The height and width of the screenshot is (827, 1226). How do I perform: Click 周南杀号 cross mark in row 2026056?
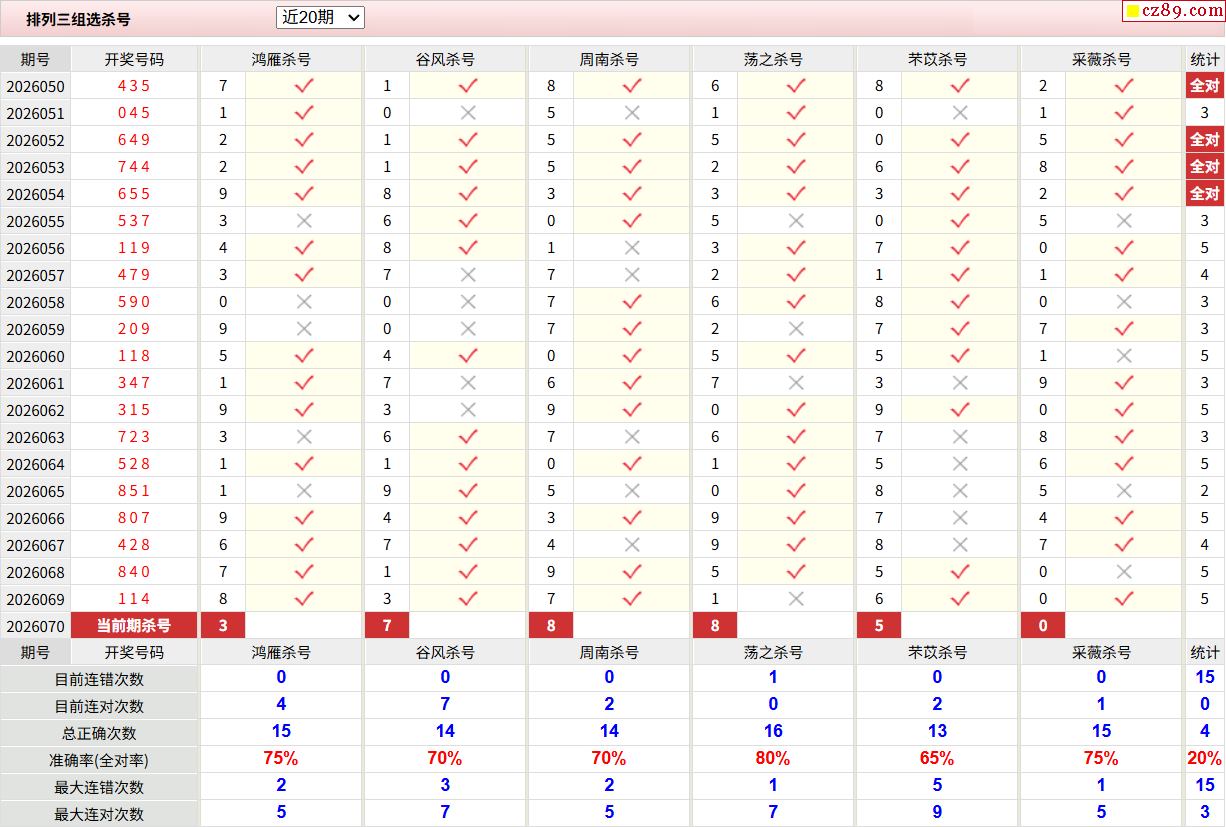coord(632,248)
